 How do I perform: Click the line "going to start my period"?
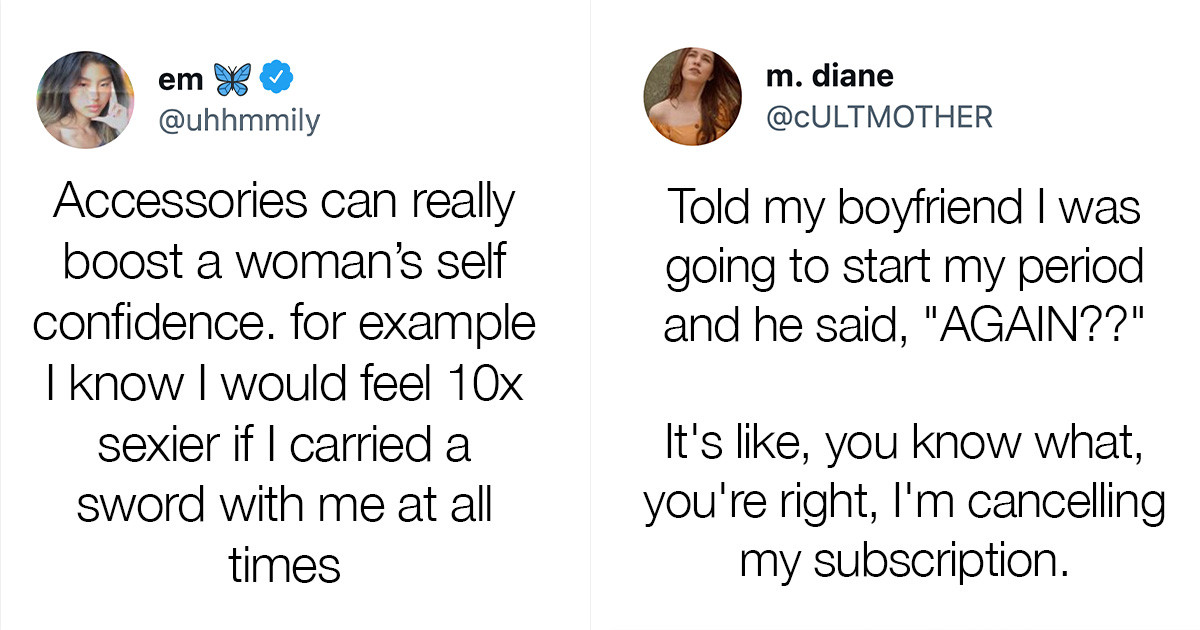click(x=903, y=266)
